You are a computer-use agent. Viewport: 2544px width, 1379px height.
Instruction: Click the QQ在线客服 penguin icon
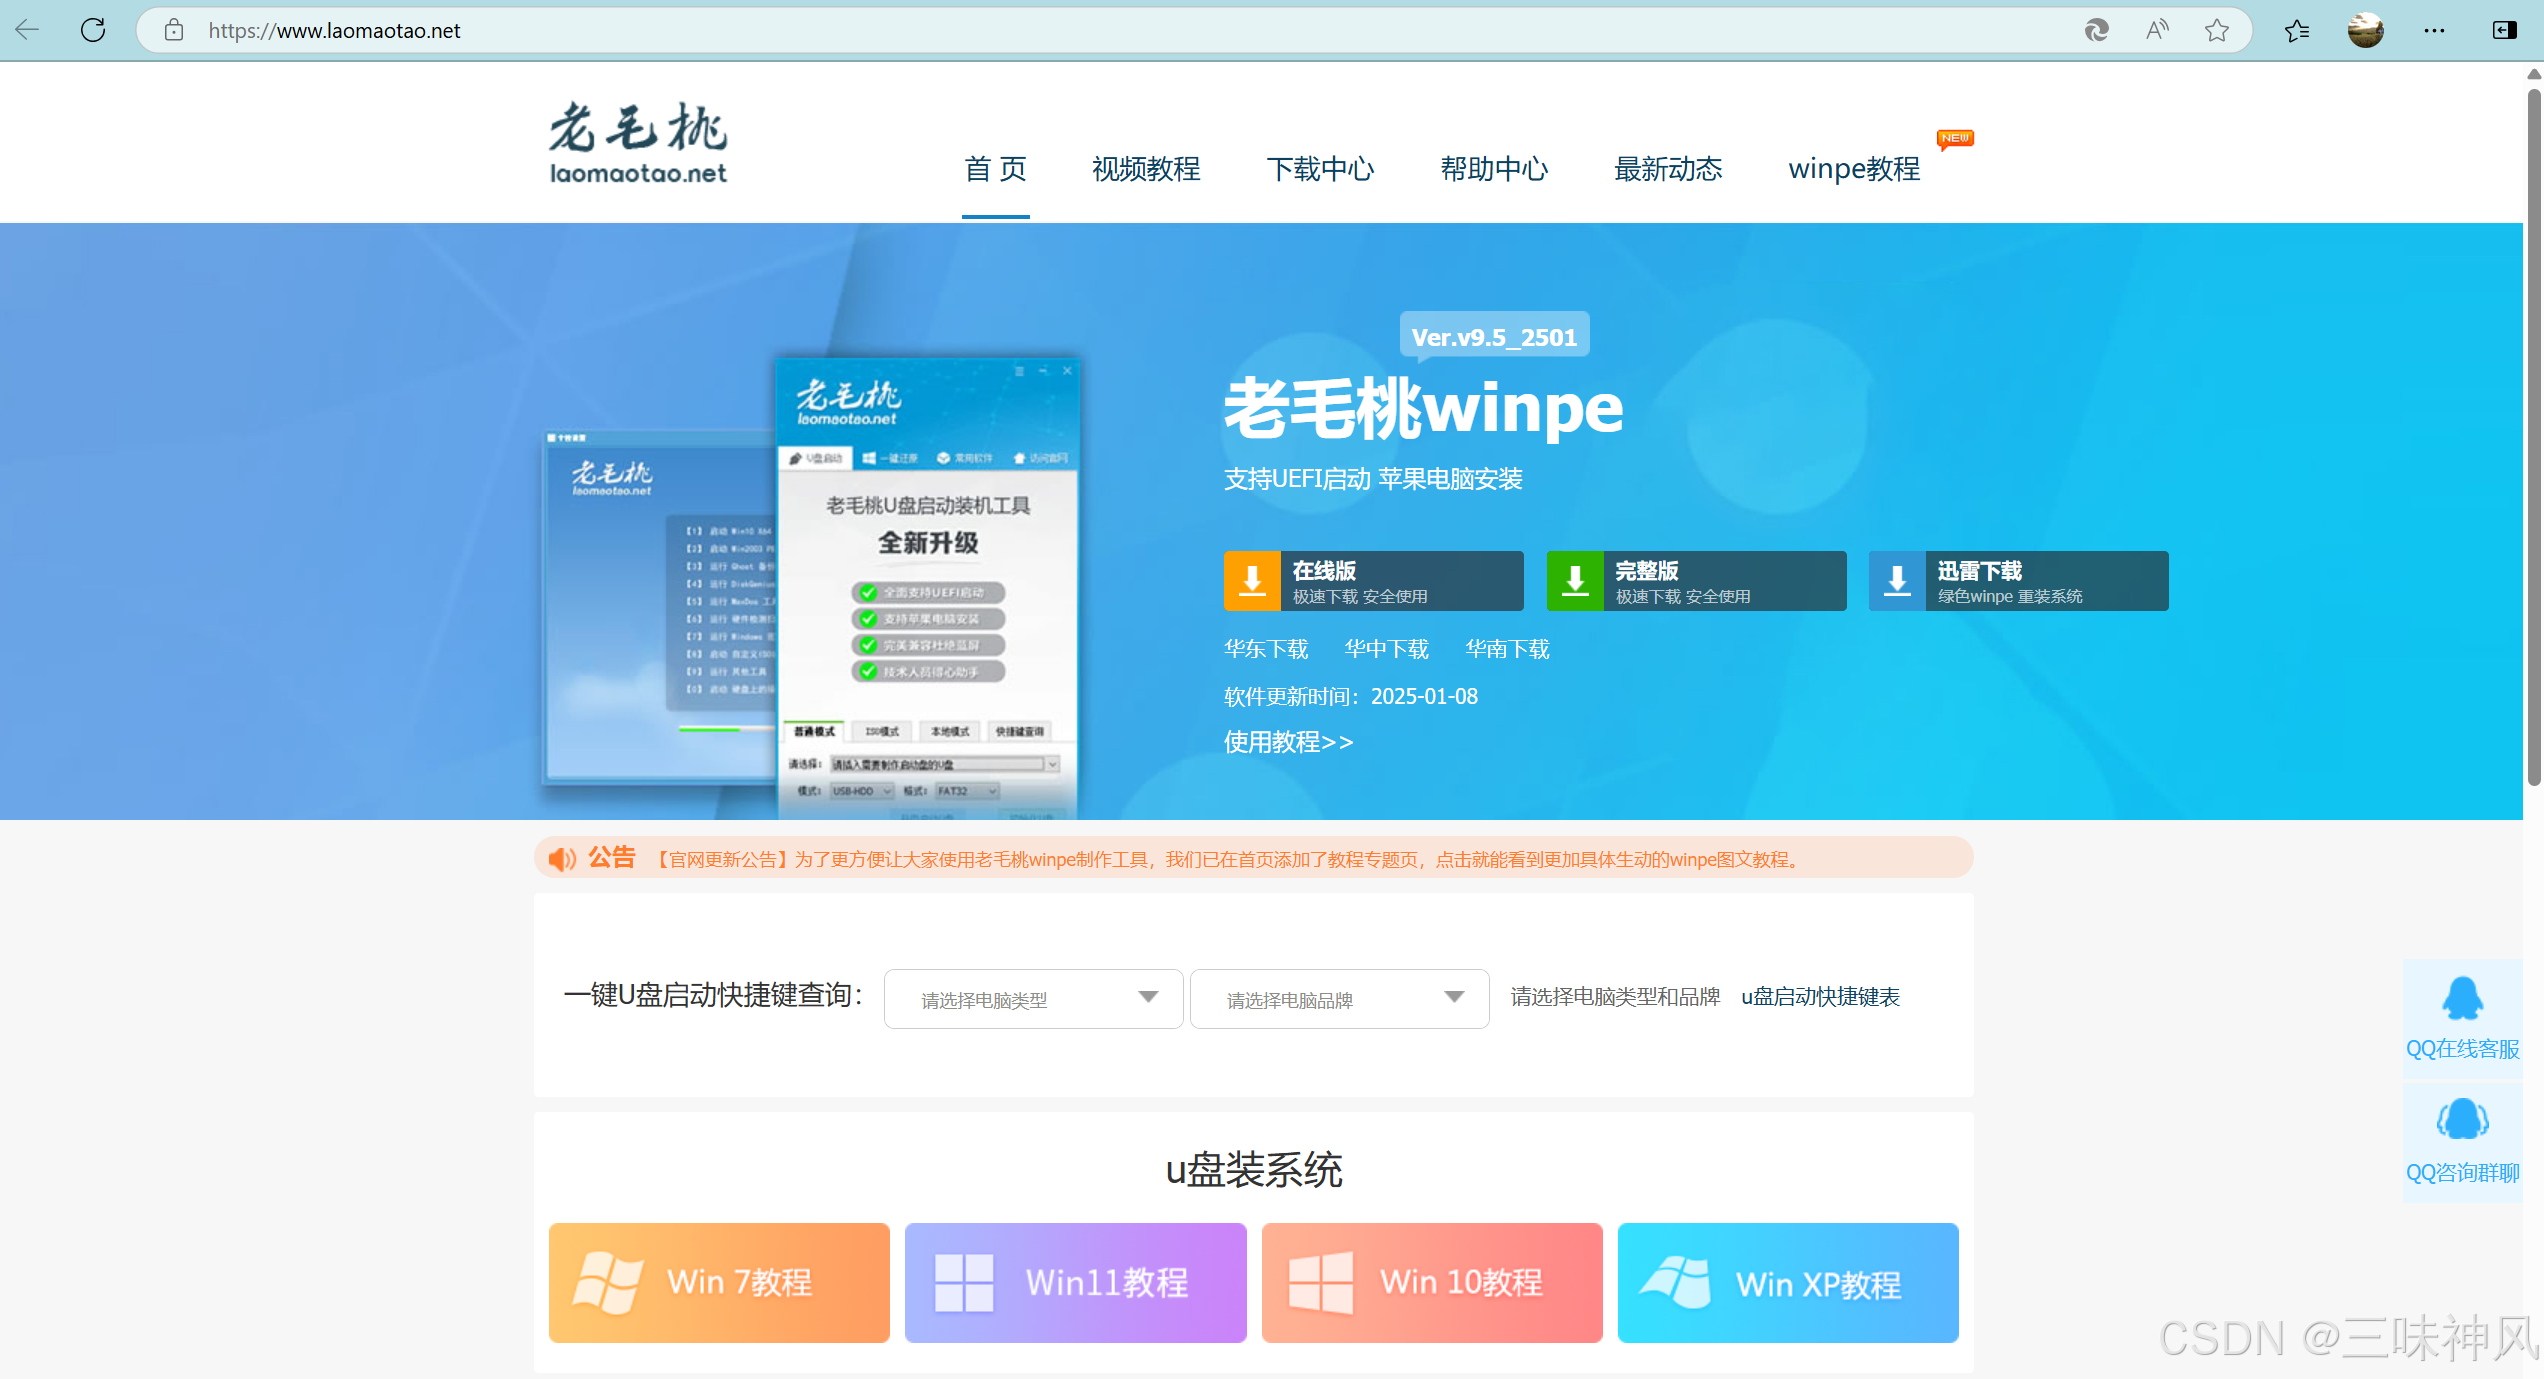coord(2462,998)
